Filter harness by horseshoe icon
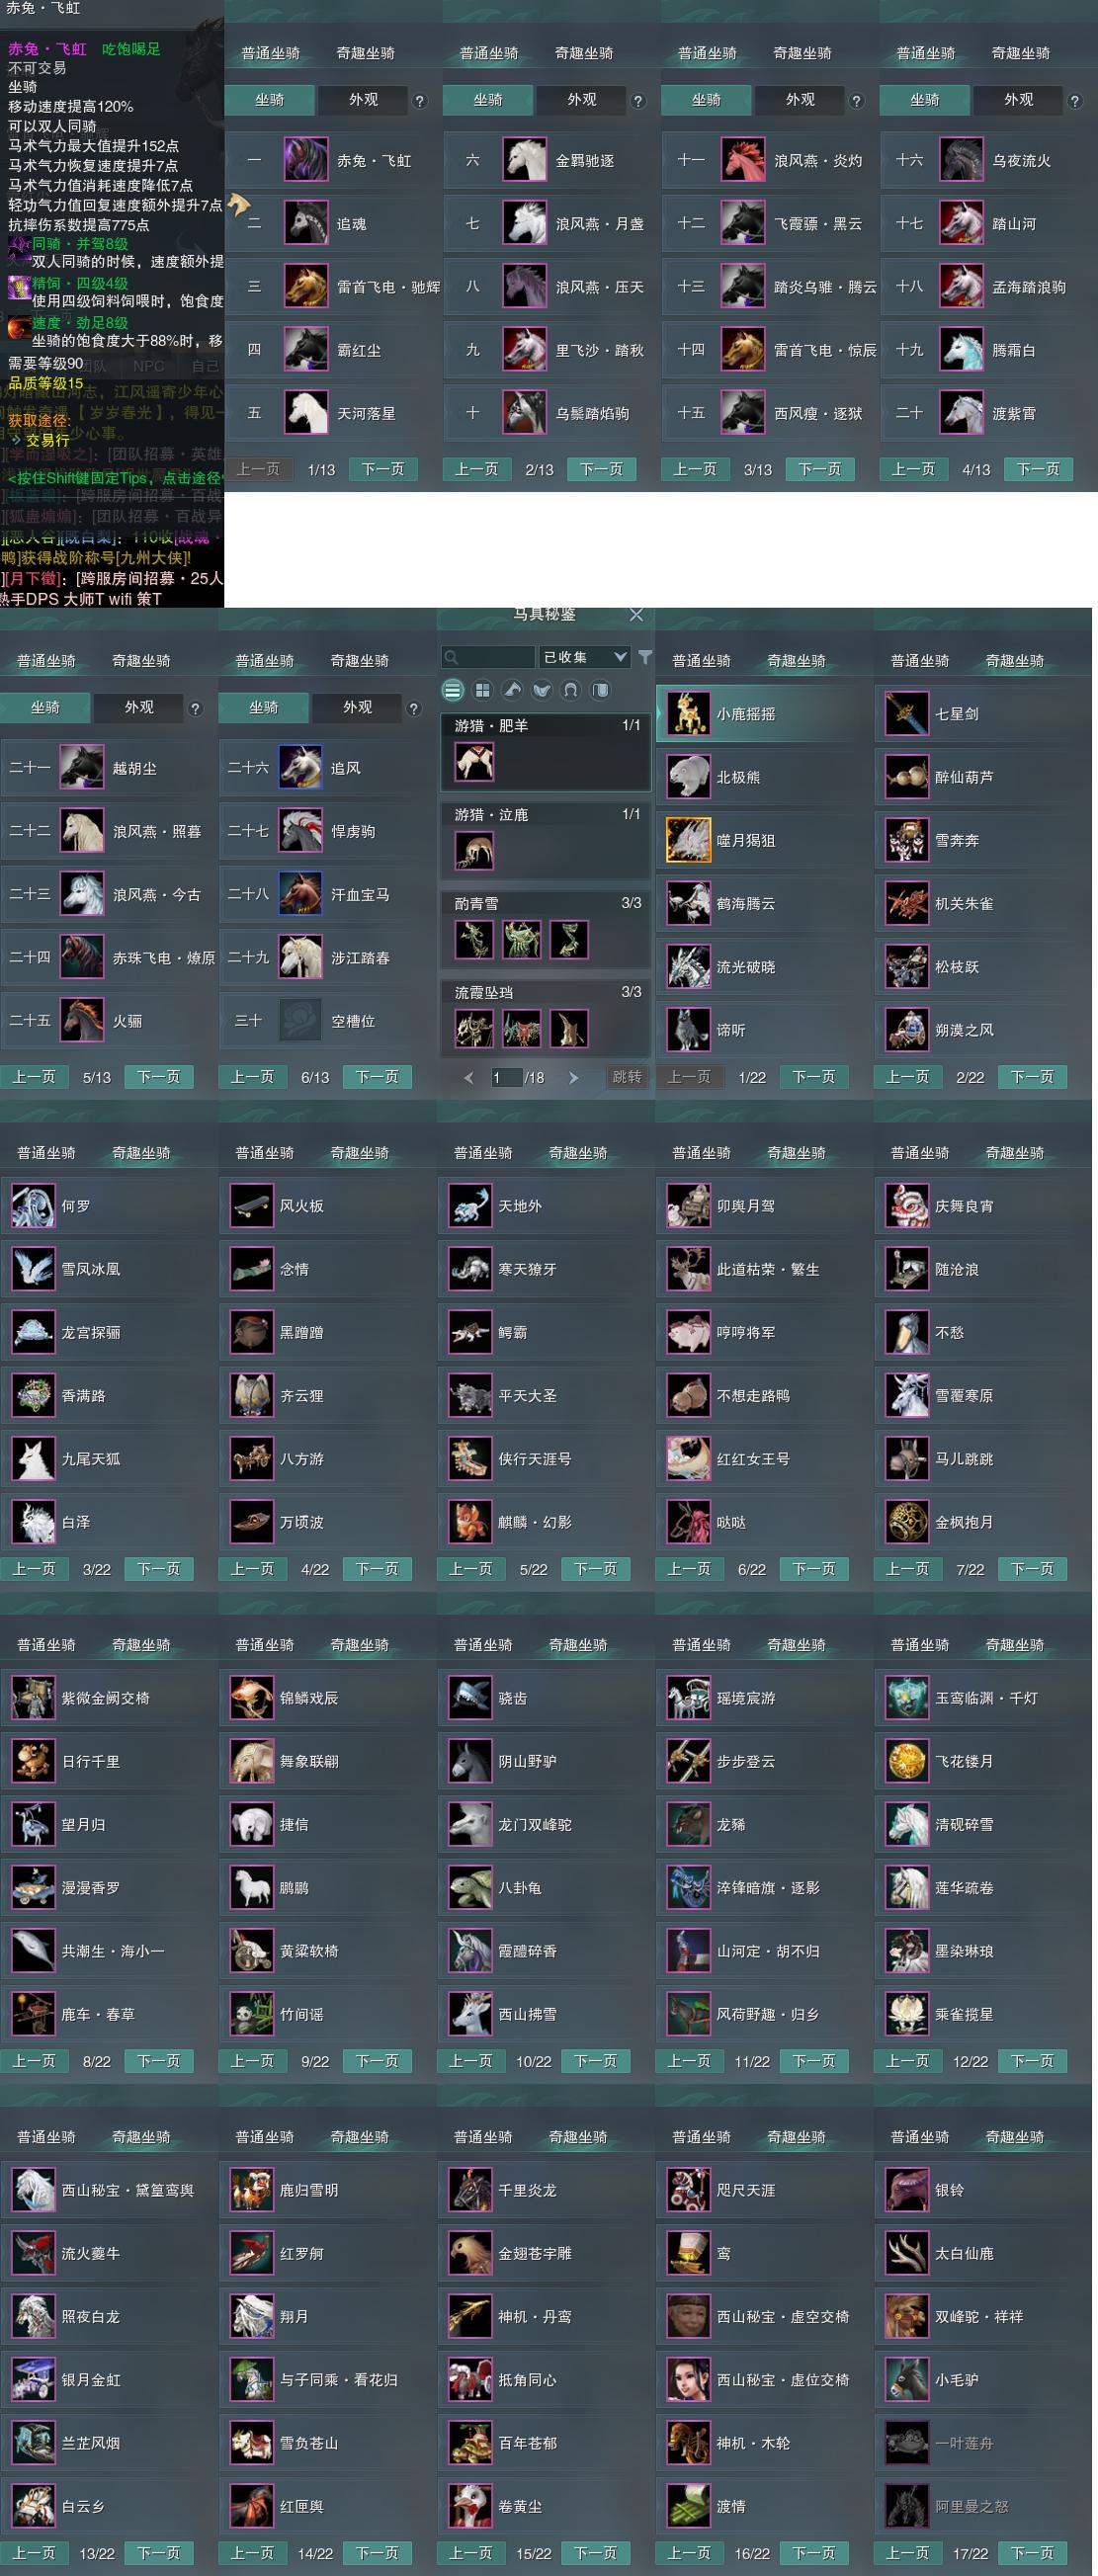 tap(570, 690)
